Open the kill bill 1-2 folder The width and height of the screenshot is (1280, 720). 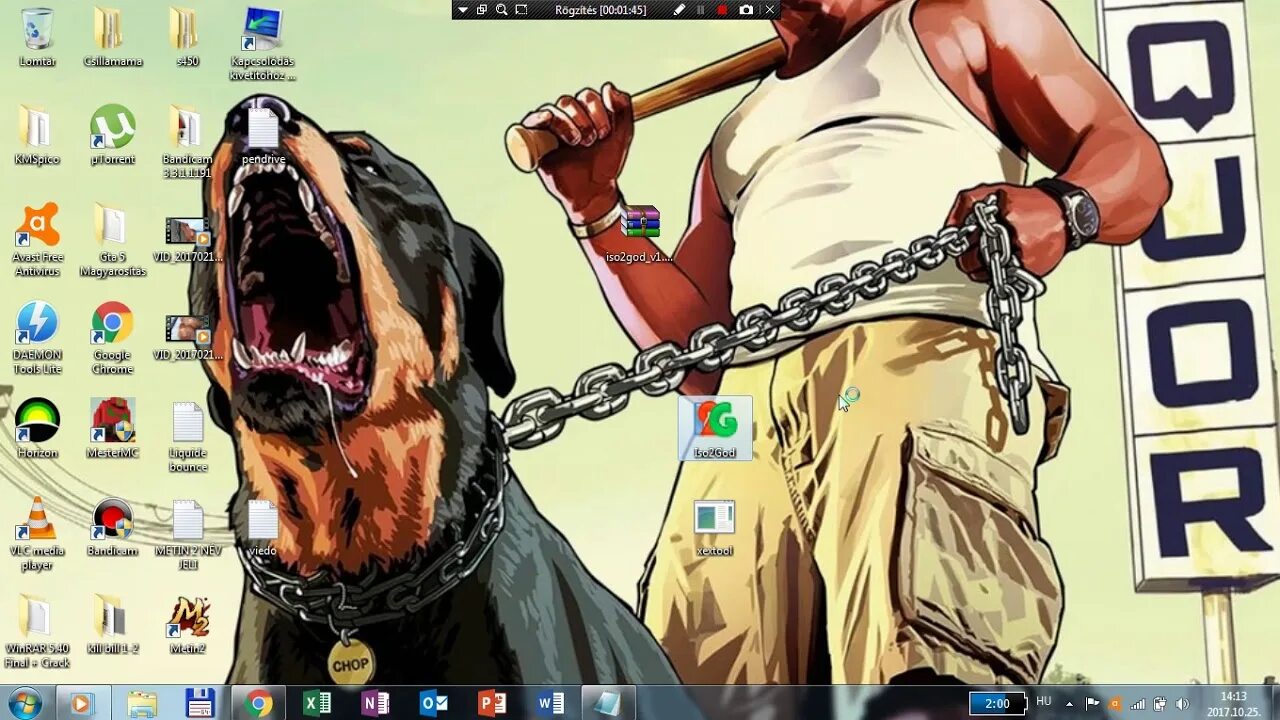[x=112, y=625]
